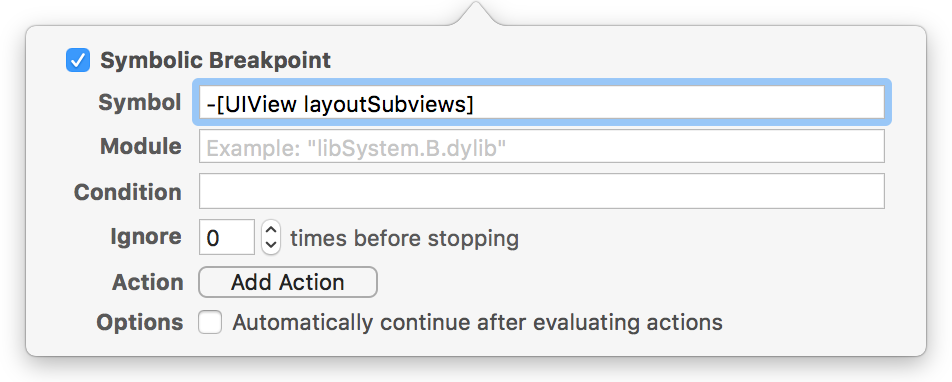
Task: Click the "Module" field label
Action: pyautogui.click(x=141, y=146)
